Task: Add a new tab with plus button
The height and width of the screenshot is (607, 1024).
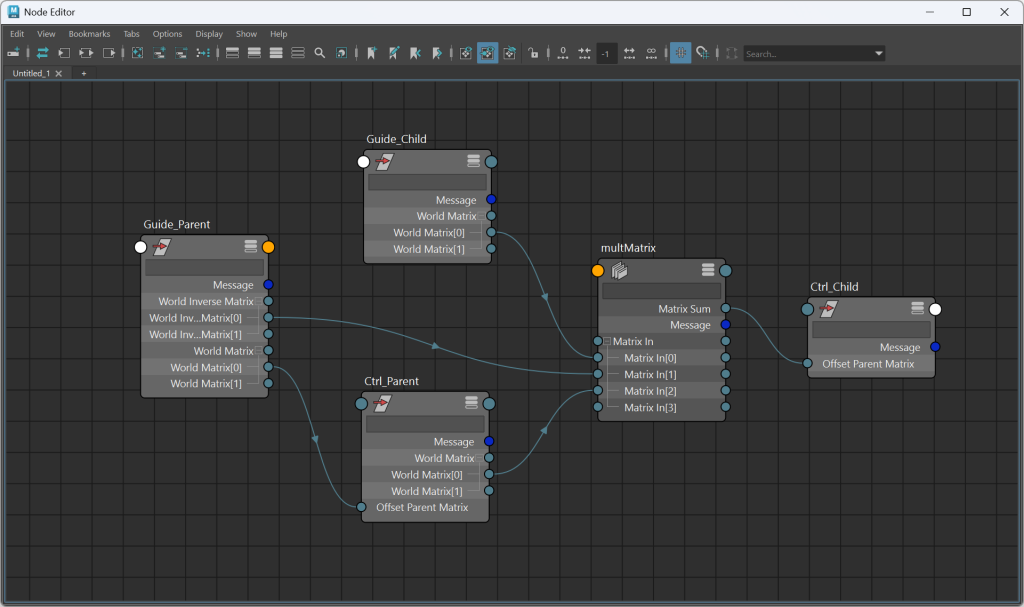Action: point(84,73)
